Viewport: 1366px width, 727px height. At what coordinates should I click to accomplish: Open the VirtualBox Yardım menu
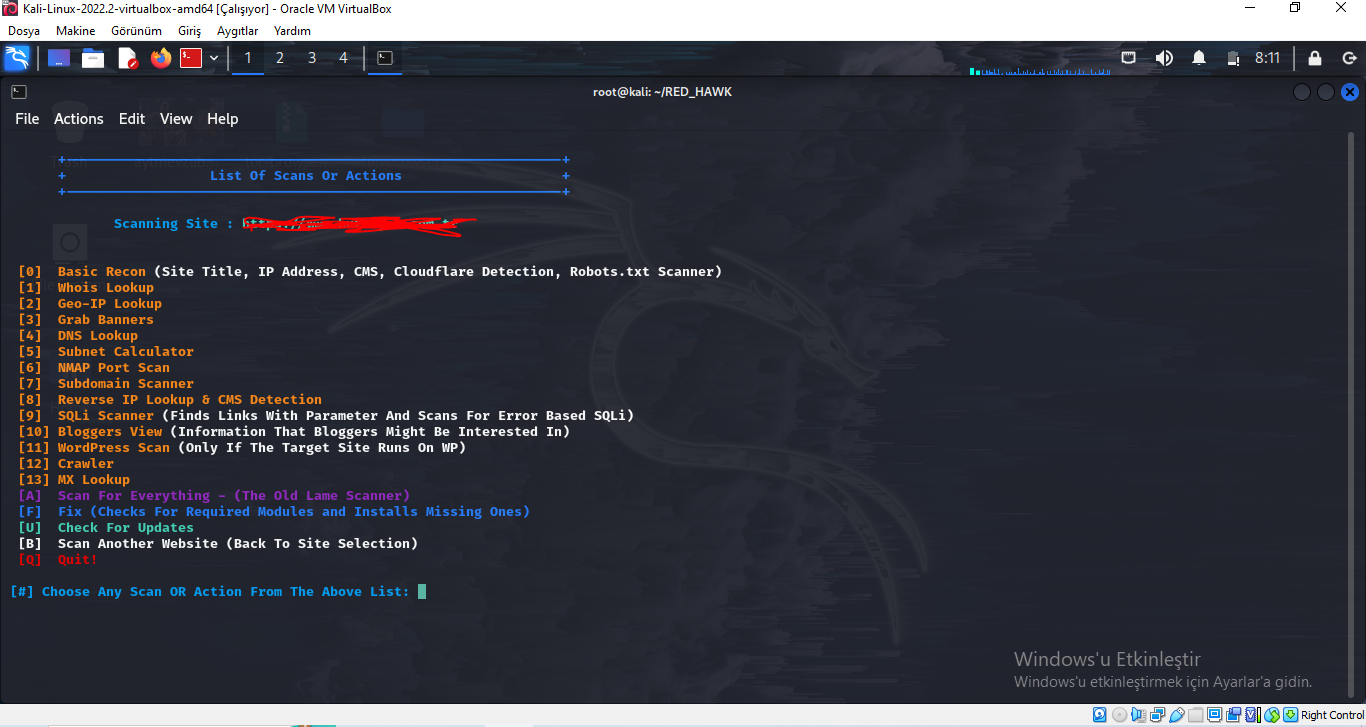(292, 31)
